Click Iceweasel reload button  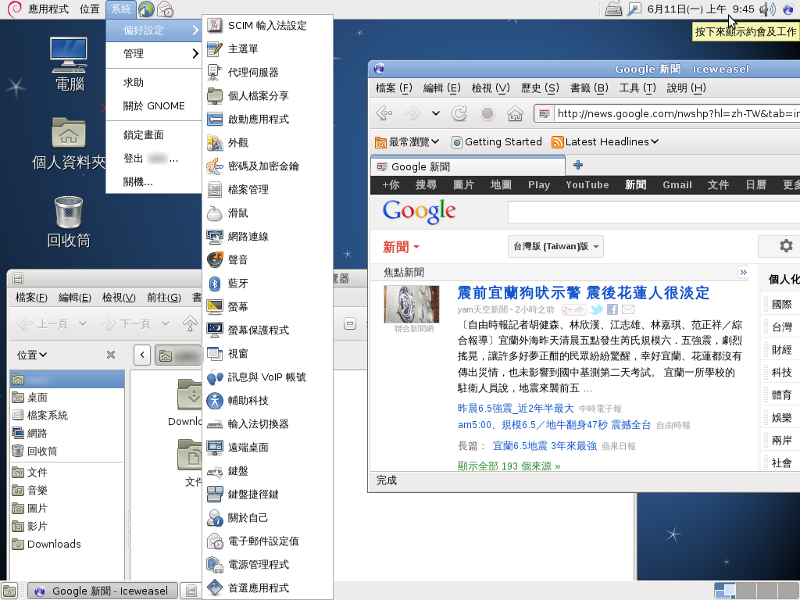(x=459, y=113)
